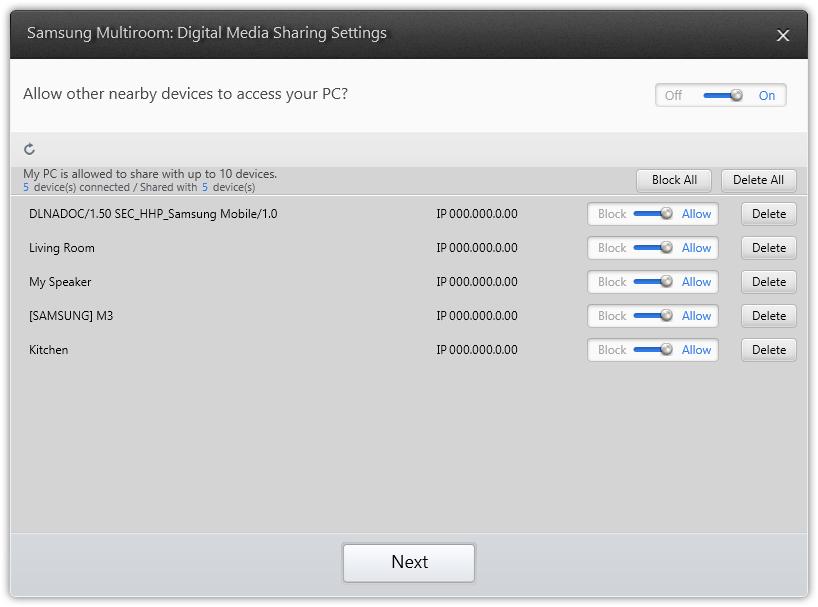Toggle Block/Allow for DLNADOC Samsung Mobile device
818x607 pixels.
point(653,214)
